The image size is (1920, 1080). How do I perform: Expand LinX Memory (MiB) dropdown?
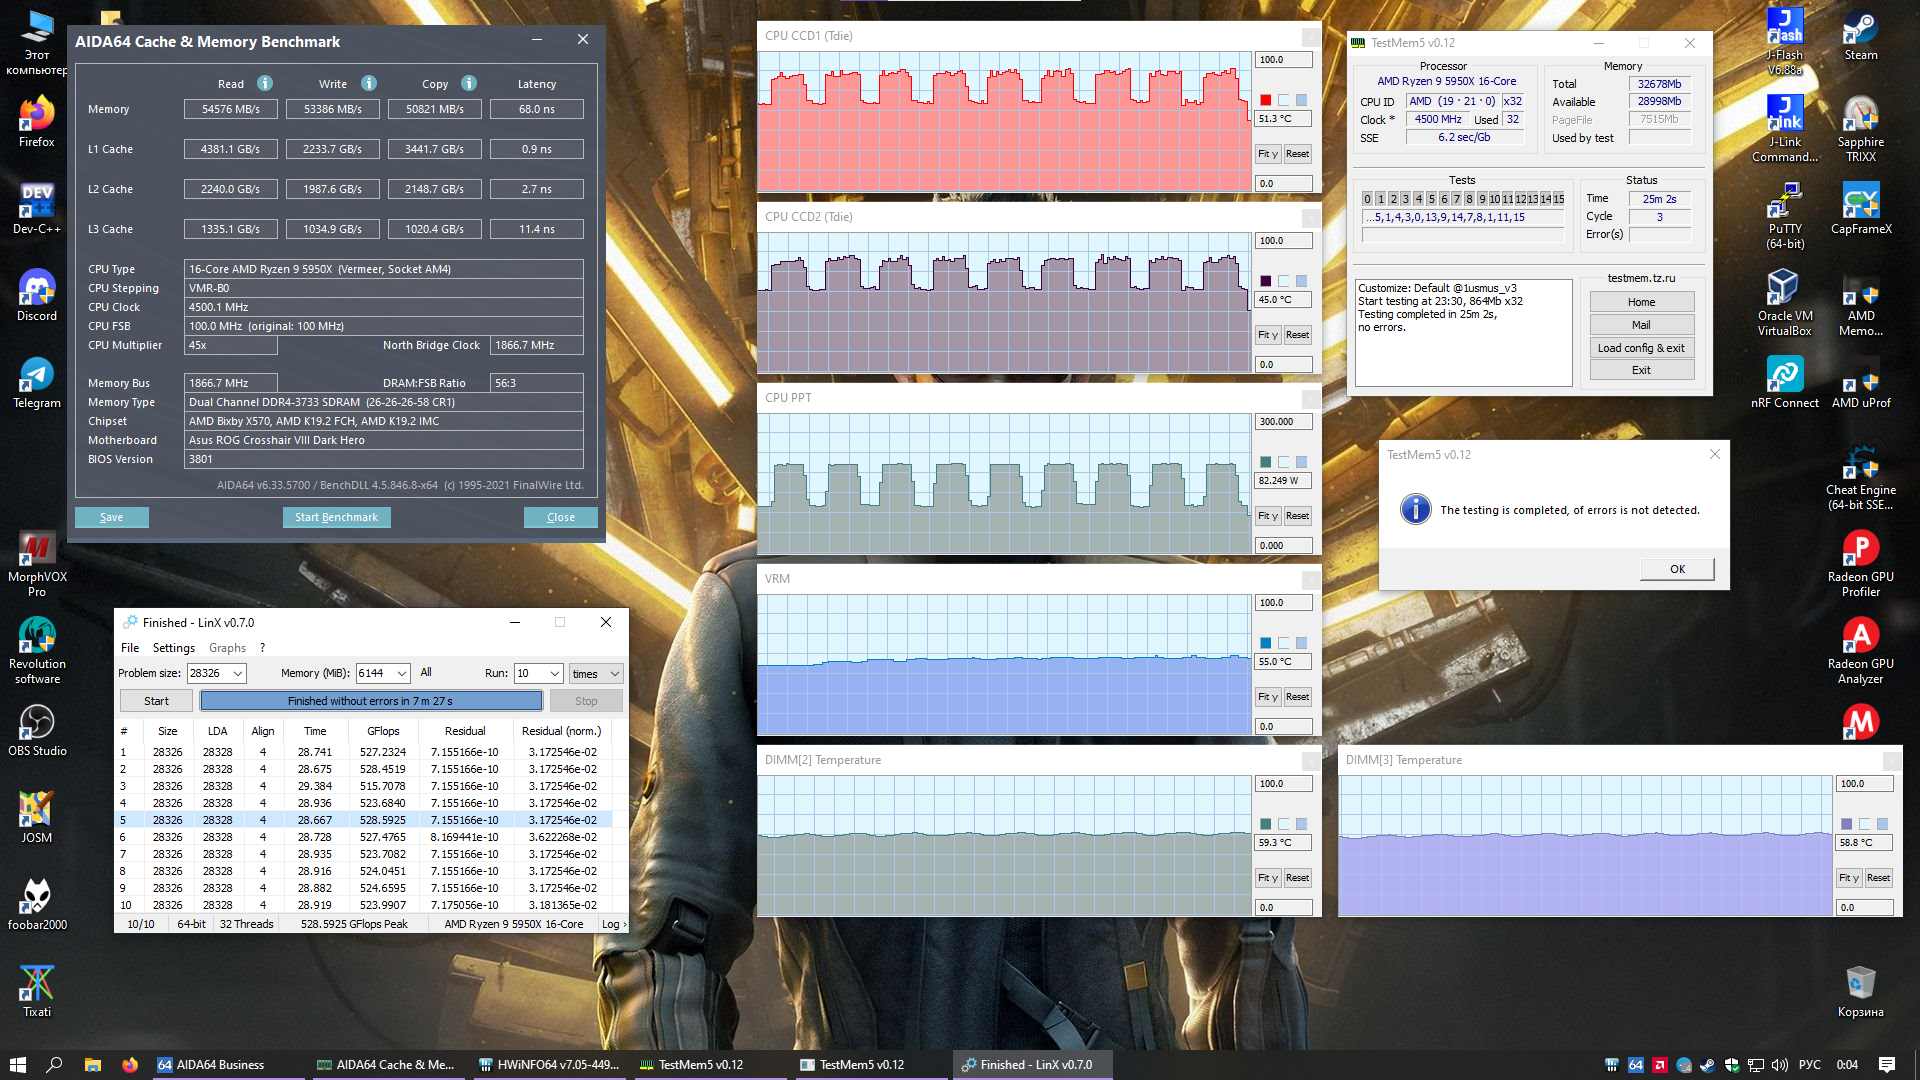[401, 674]
